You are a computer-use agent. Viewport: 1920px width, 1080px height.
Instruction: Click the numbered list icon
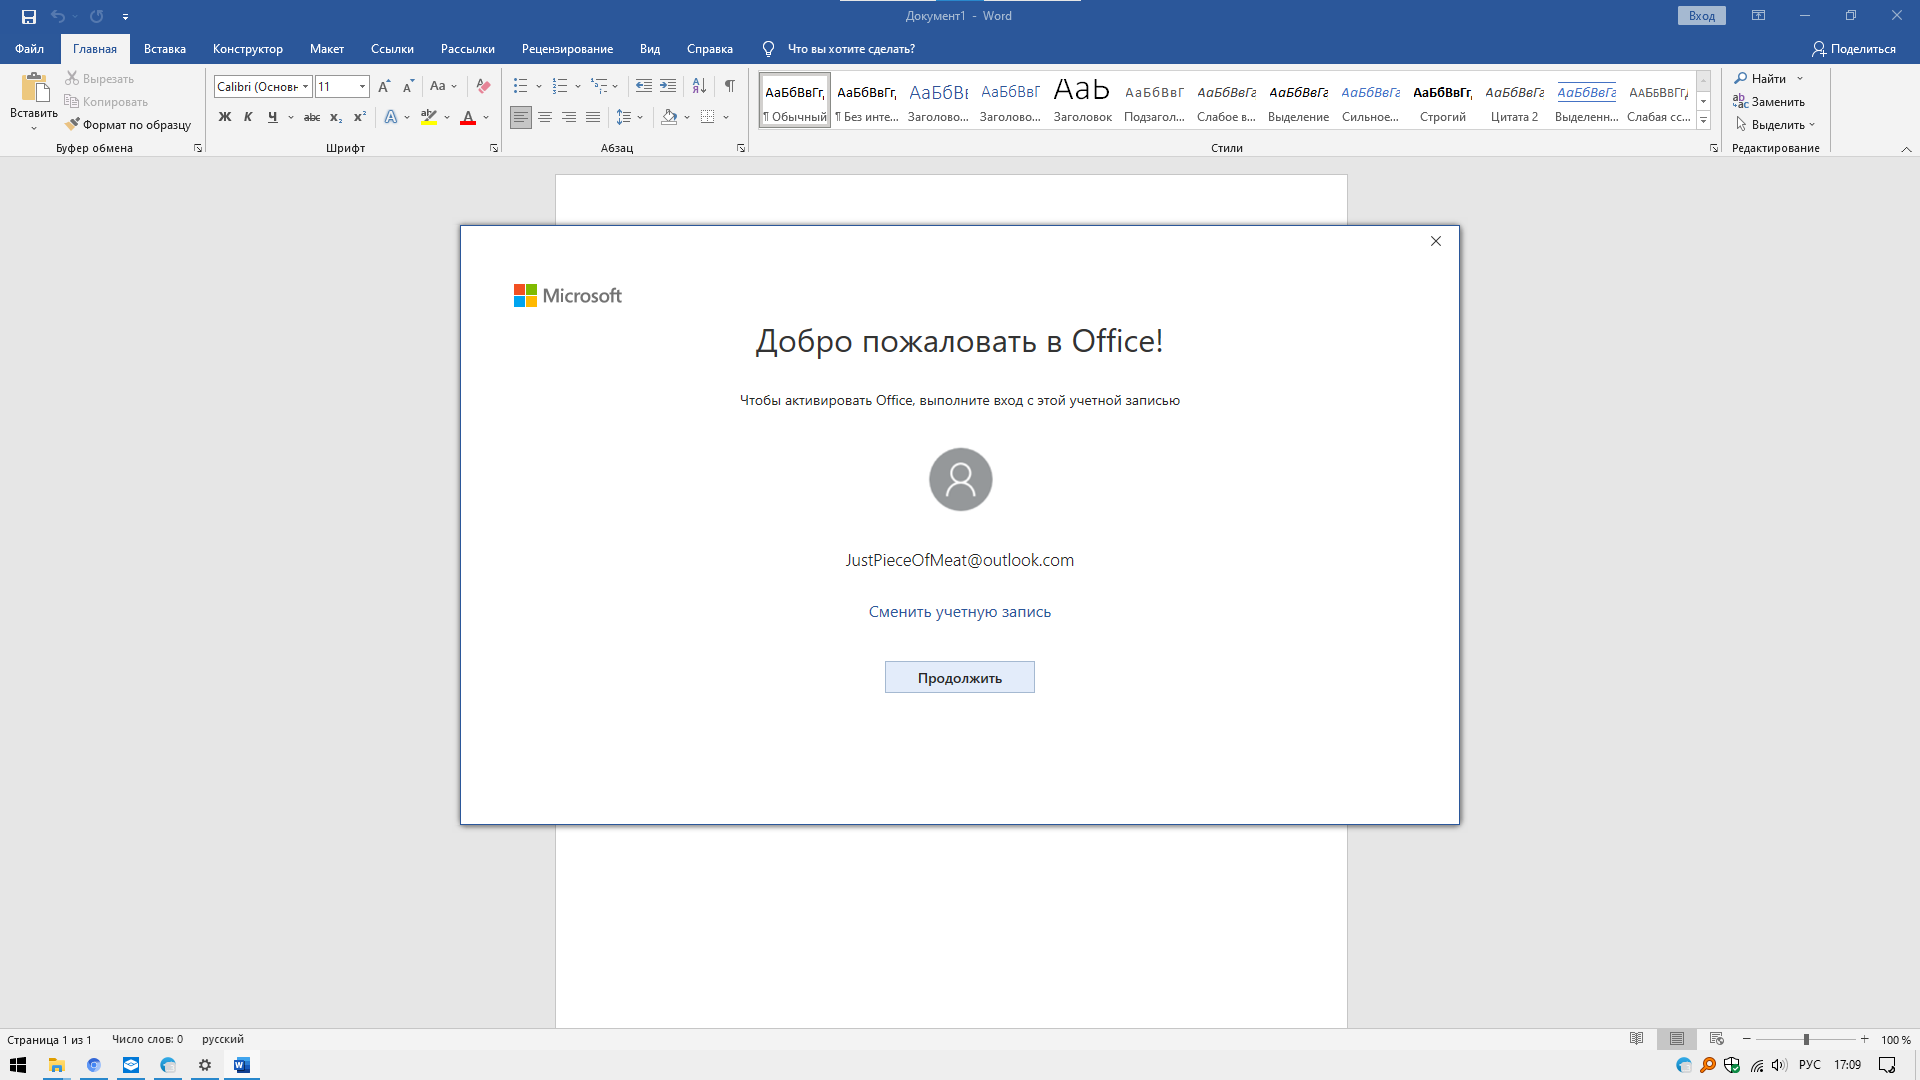(x=560, y=86)
